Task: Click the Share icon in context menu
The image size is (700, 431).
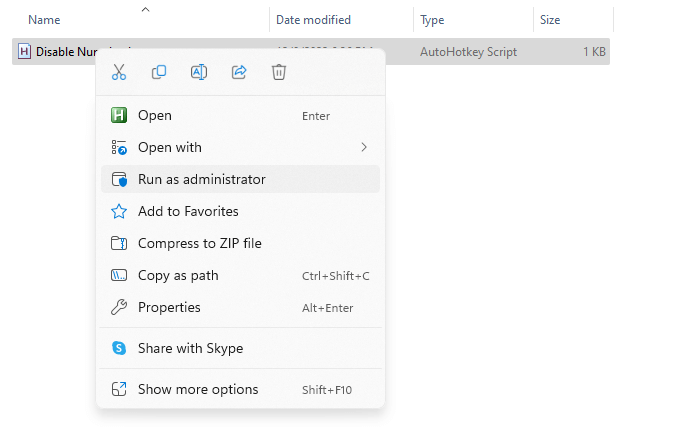Action: [239, 72]
